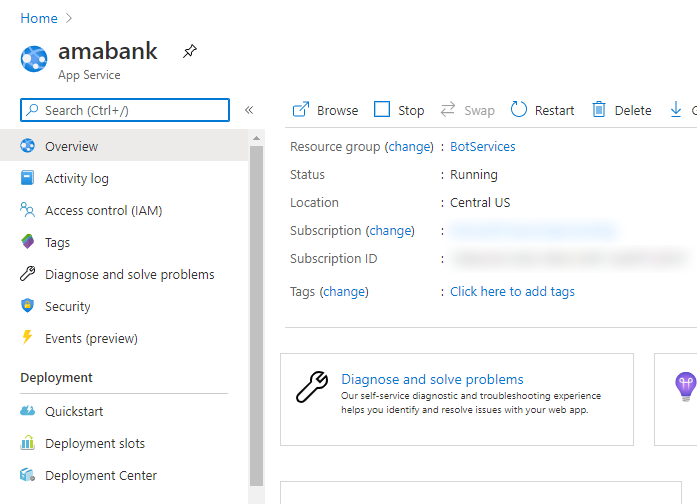The image size is (697, 504).
Task: Open the Tags sidebar item
Action: coord(57,242)
